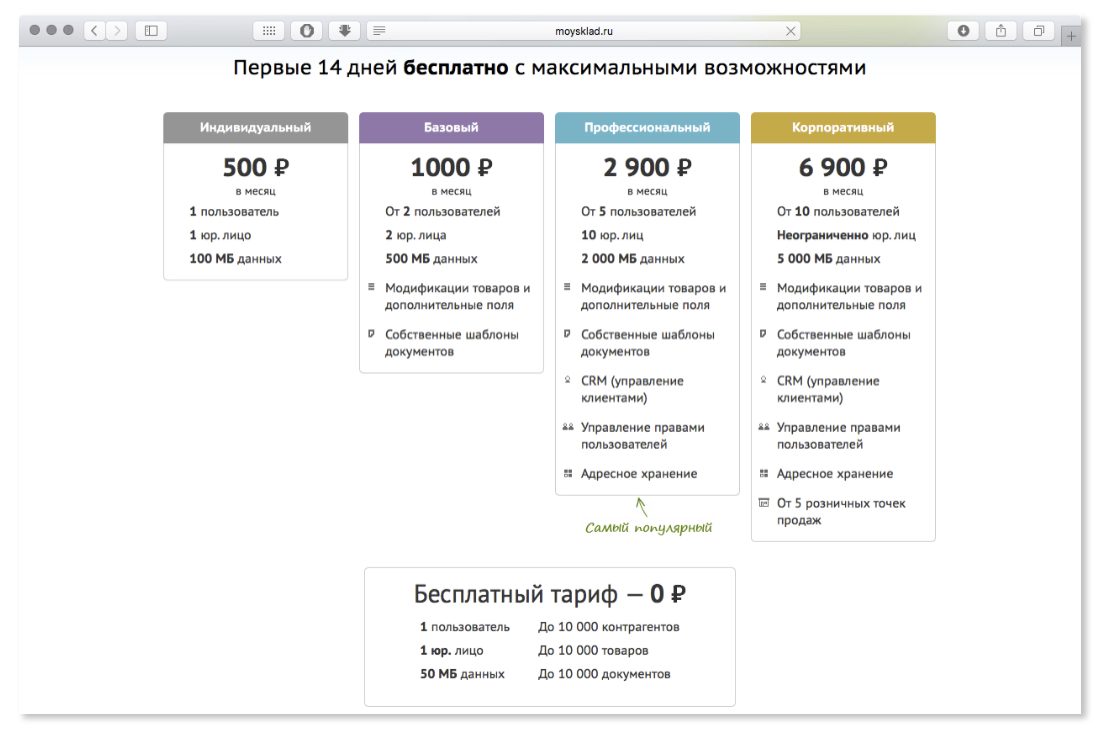Click user rights icon in Профессиональный plan
1100x731 pixels.
tap(568, 427)
